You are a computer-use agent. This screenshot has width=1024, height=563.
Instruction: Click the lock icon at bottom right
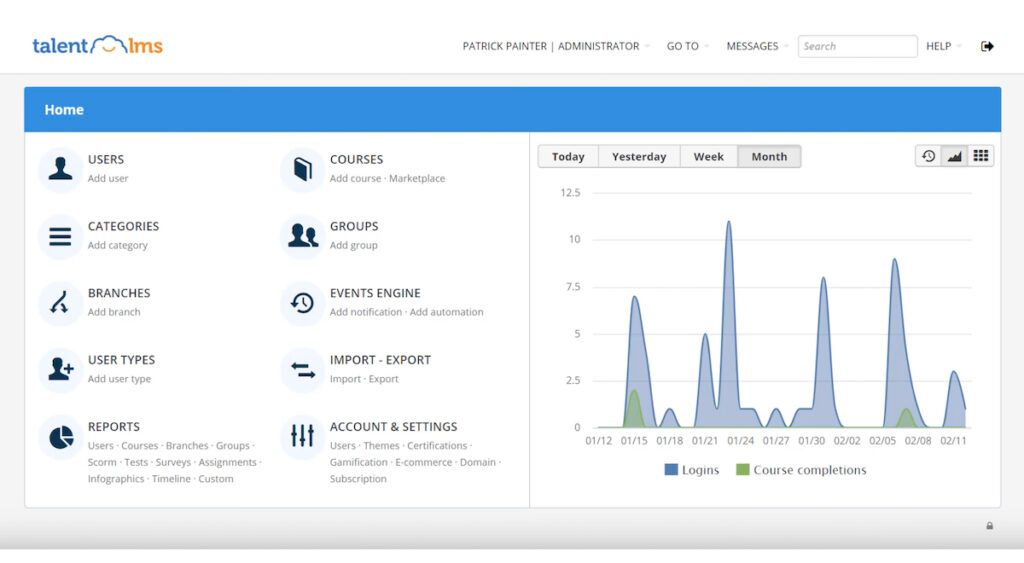point(989,526)
